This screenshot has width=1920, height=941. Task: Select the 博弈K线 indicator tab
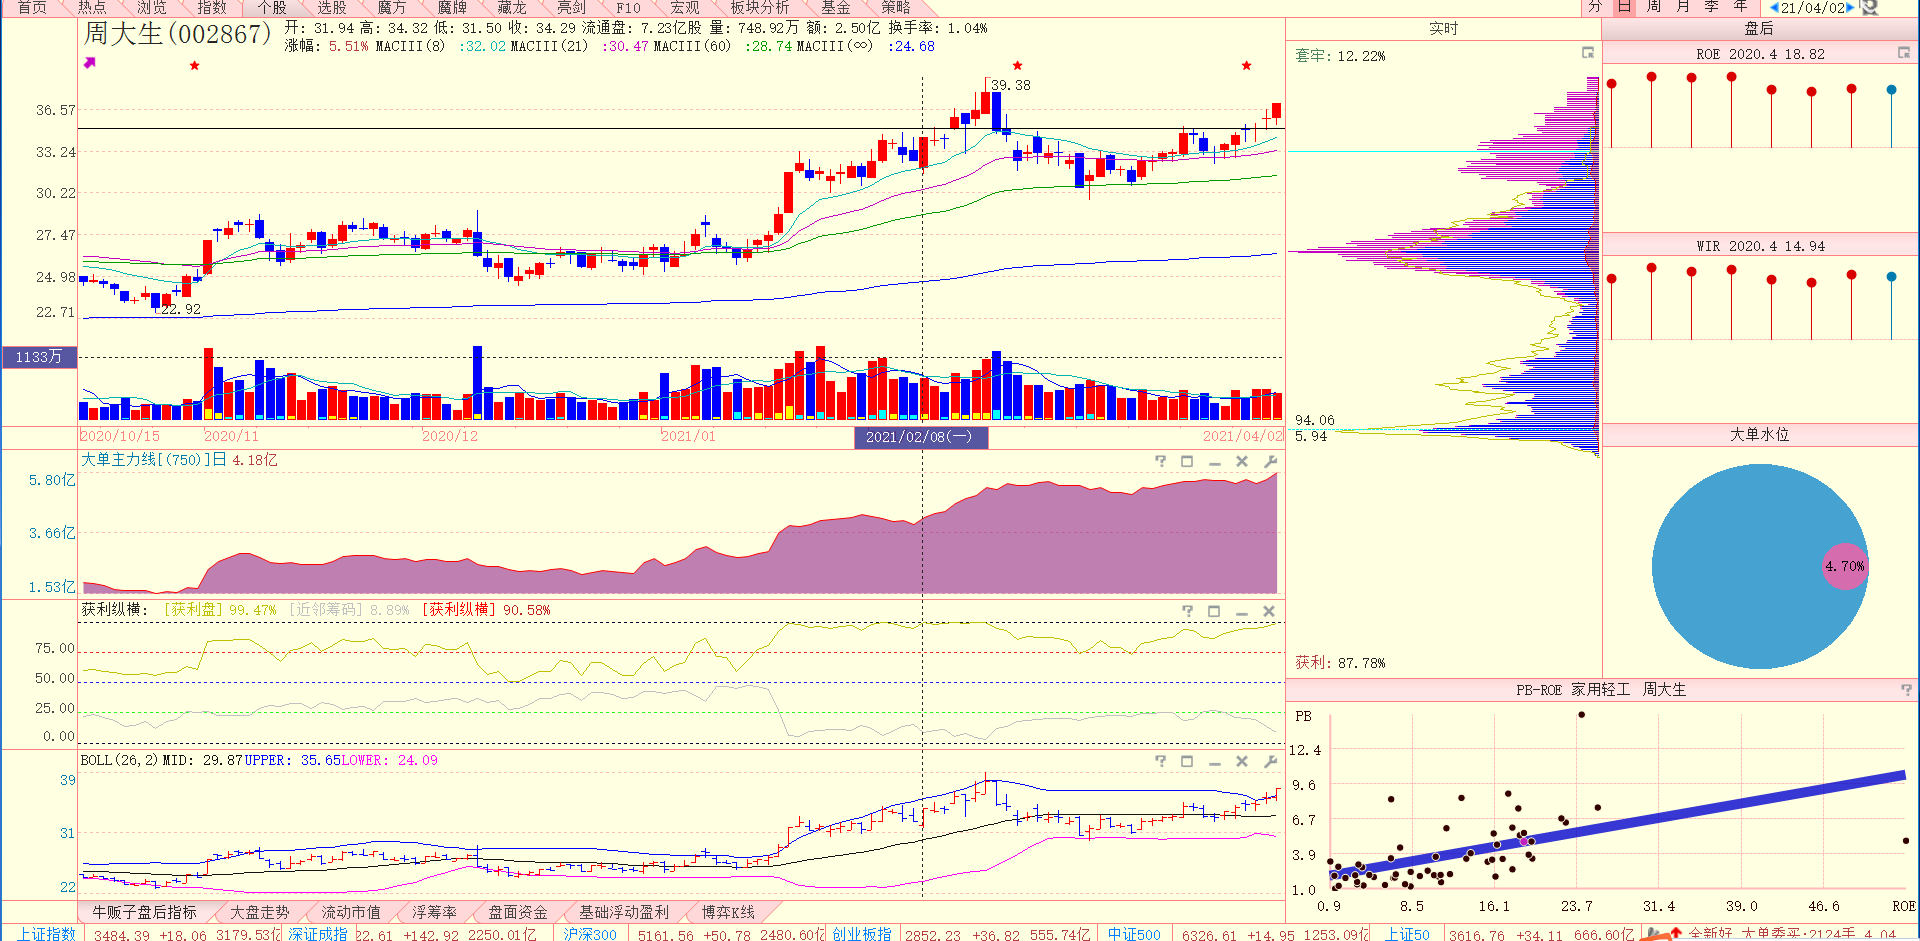tap(728, 912)
